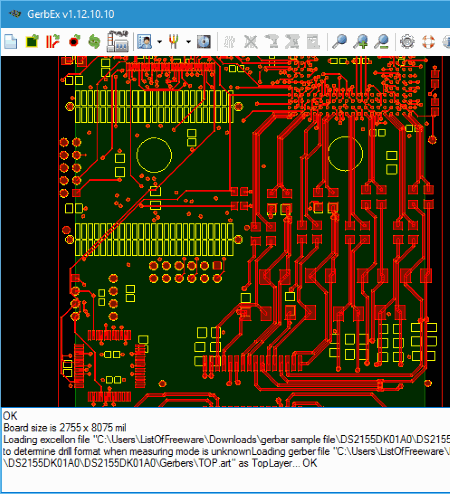Viewport: 450px width, 494px height.
Task: Click the portrait picture view icon
Action: click(145, 42)
